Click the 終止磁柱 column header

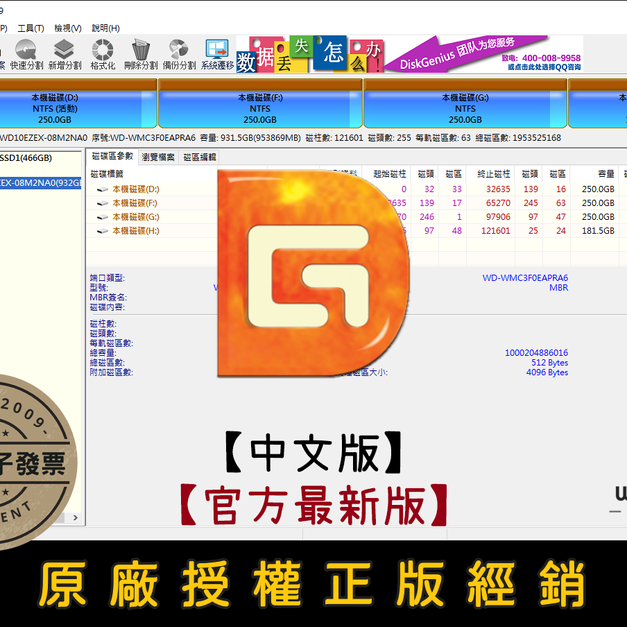coord(493,174)
